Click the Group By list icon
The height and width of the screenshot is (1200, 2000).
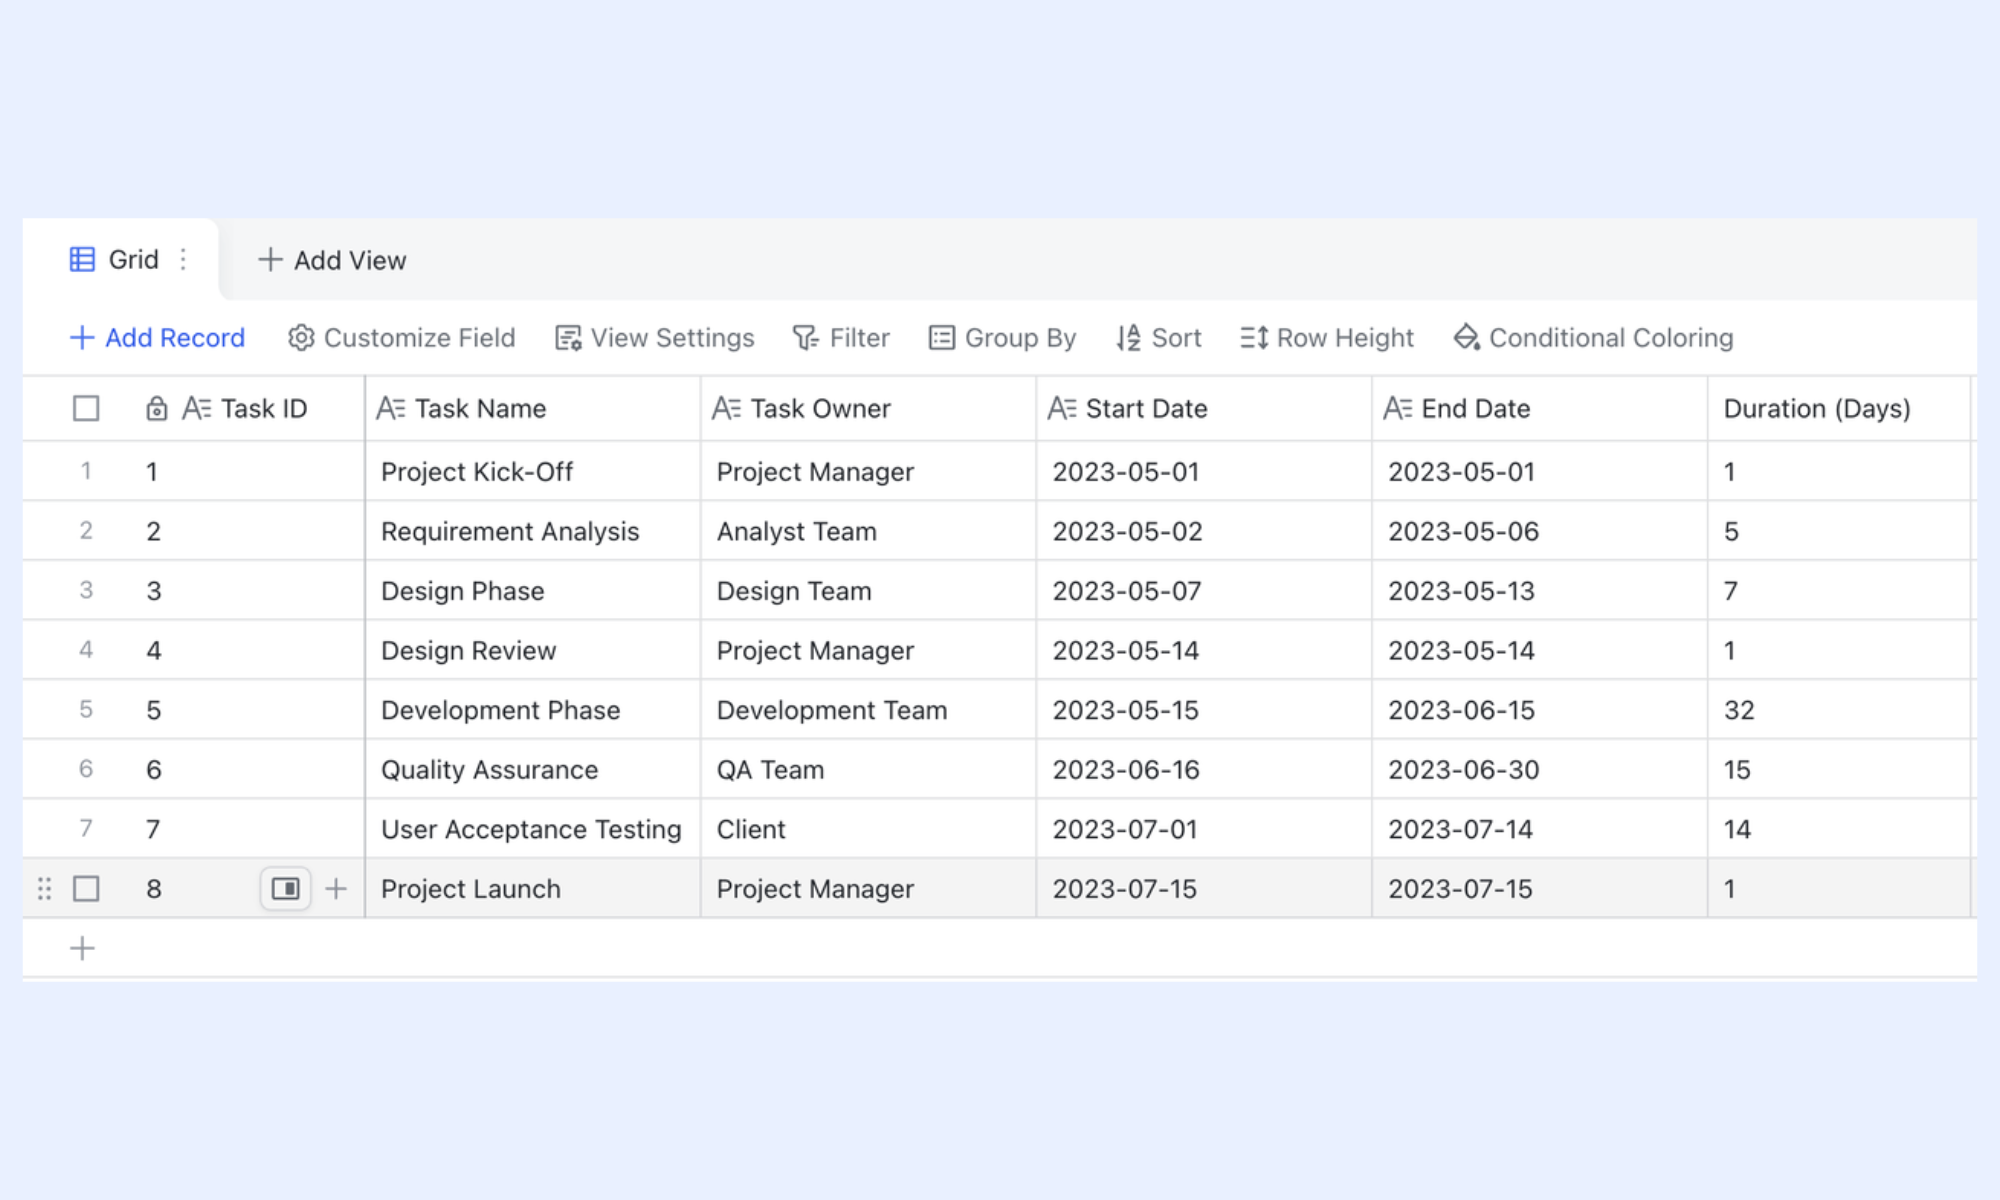[x=942, y=338]
